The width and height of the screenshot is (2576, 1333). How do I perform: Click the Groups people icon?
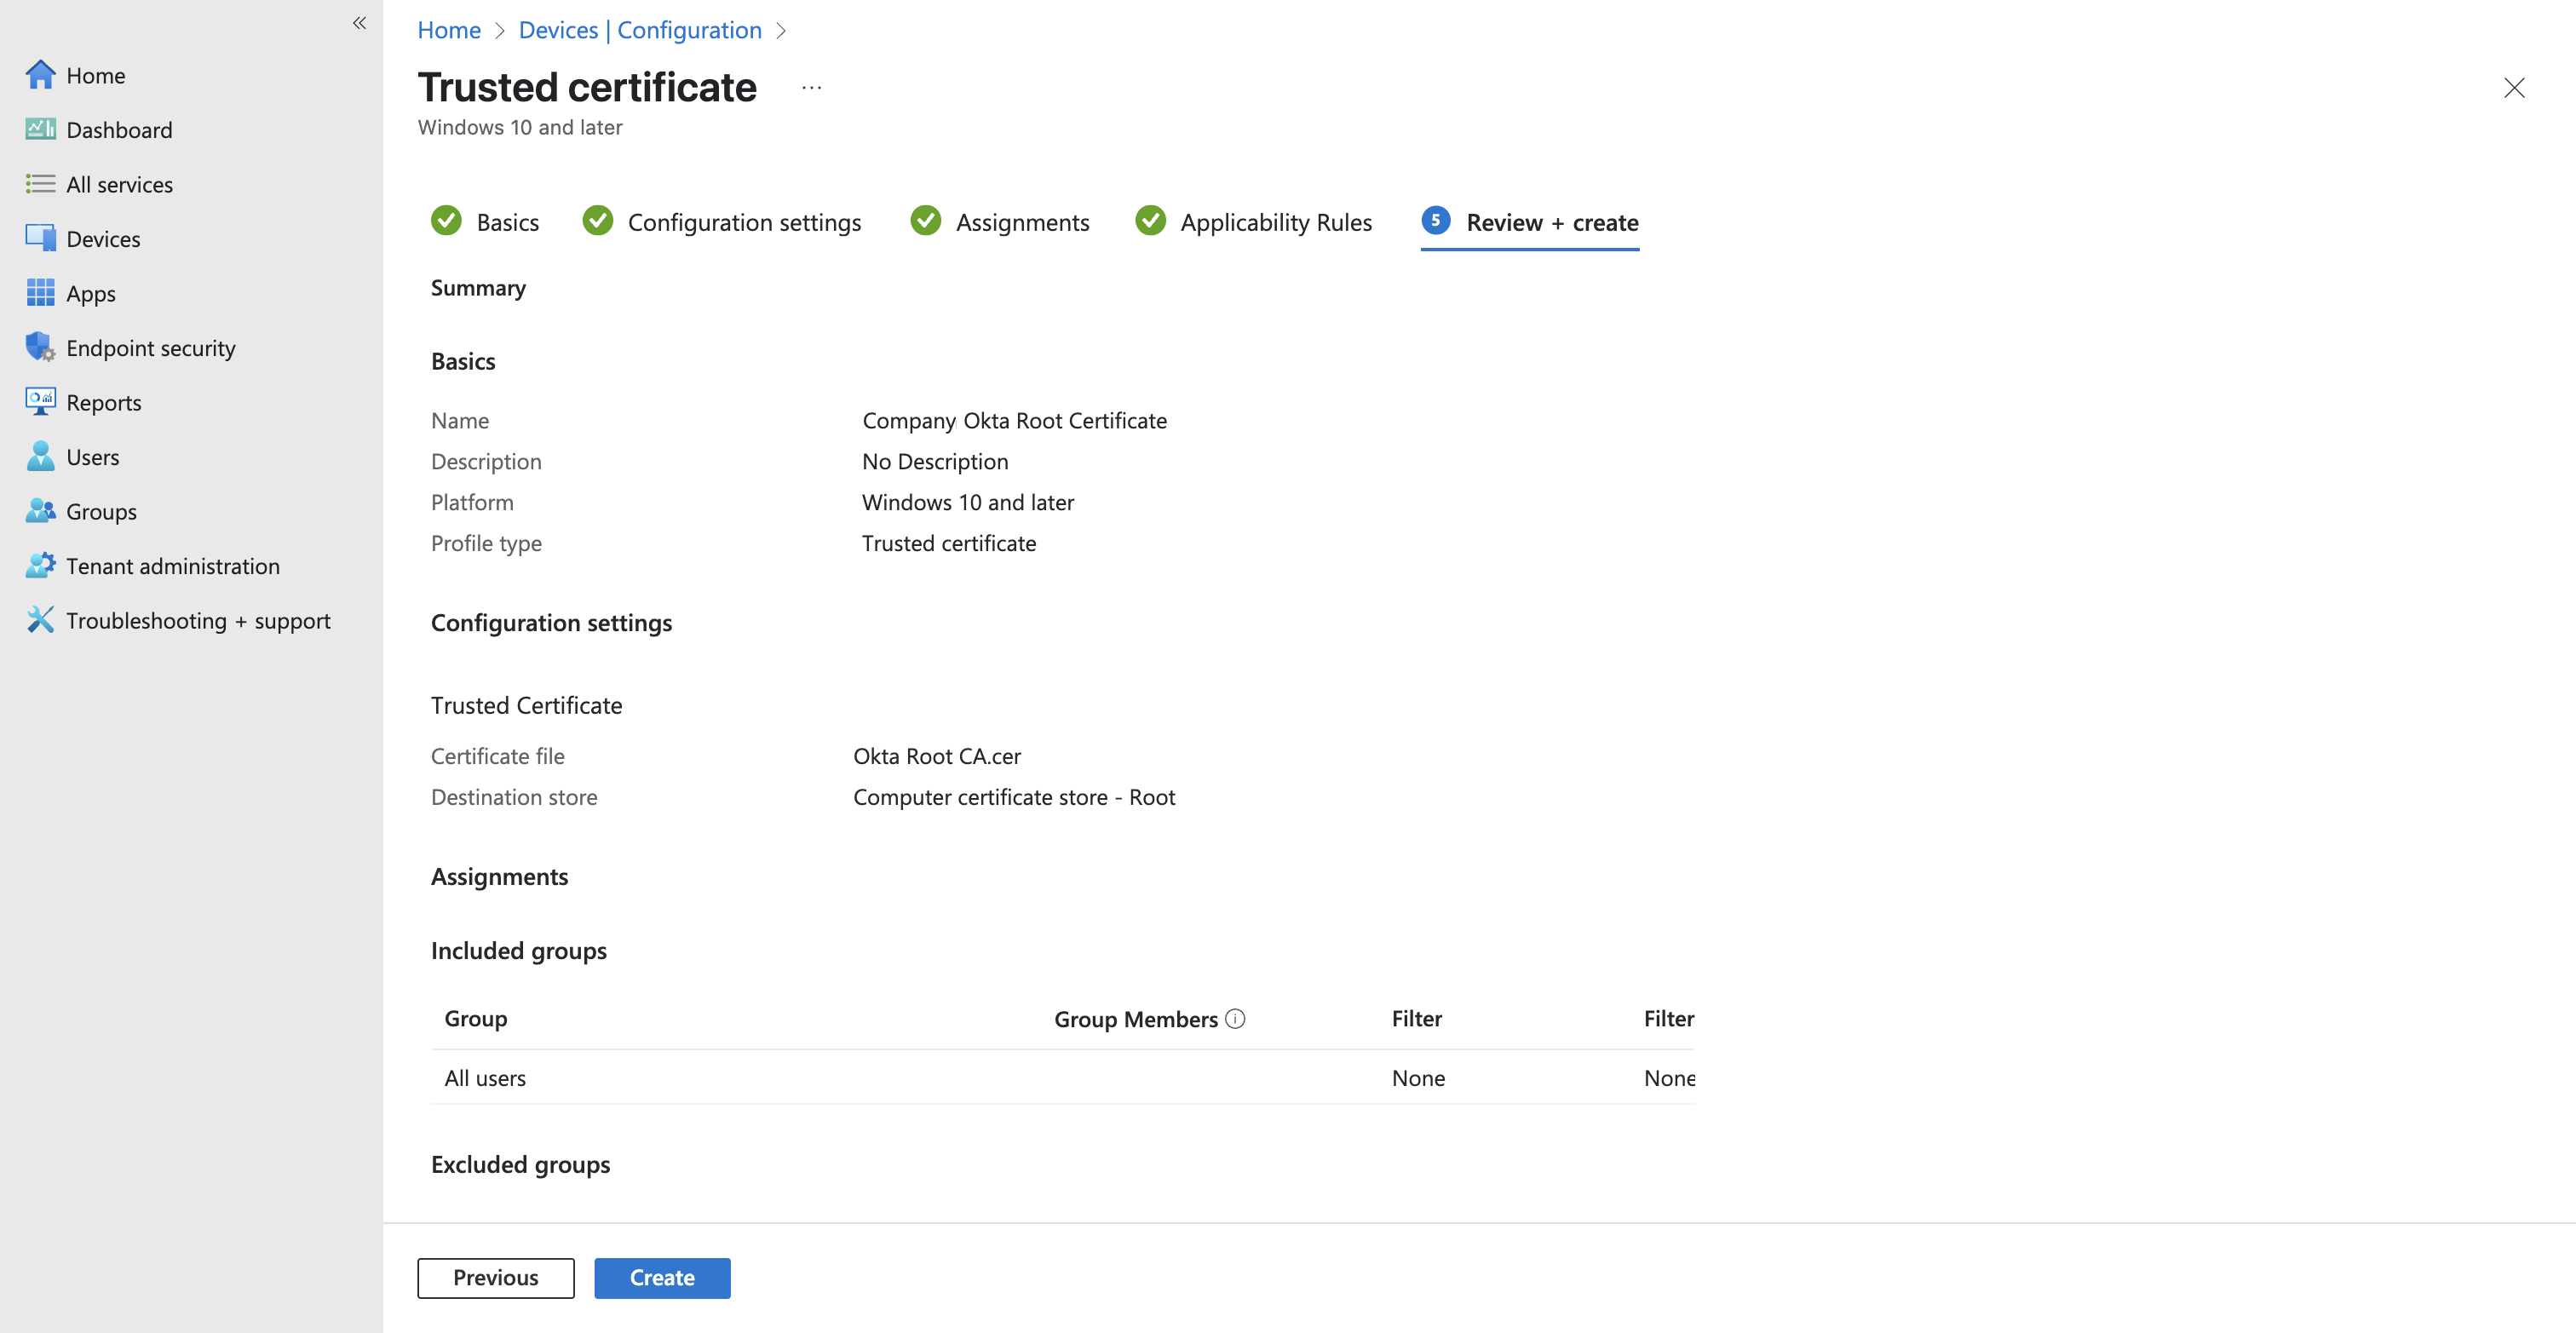(x=40, y=511)
